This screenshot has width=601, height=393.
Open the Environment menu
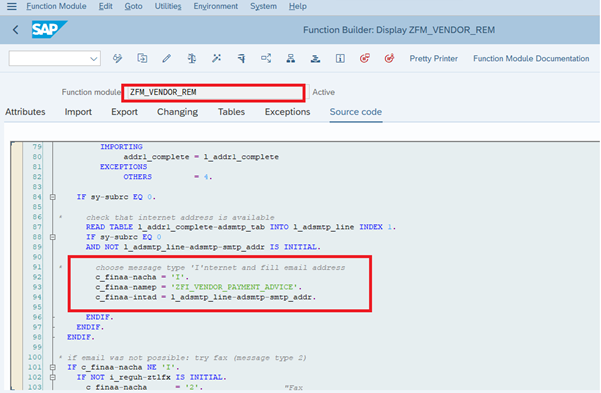[x=216, y=7]
